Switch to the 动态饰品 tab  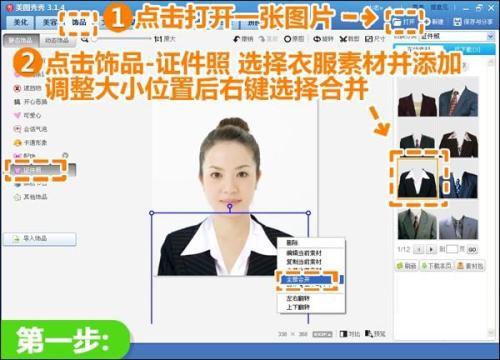[57, 40]
